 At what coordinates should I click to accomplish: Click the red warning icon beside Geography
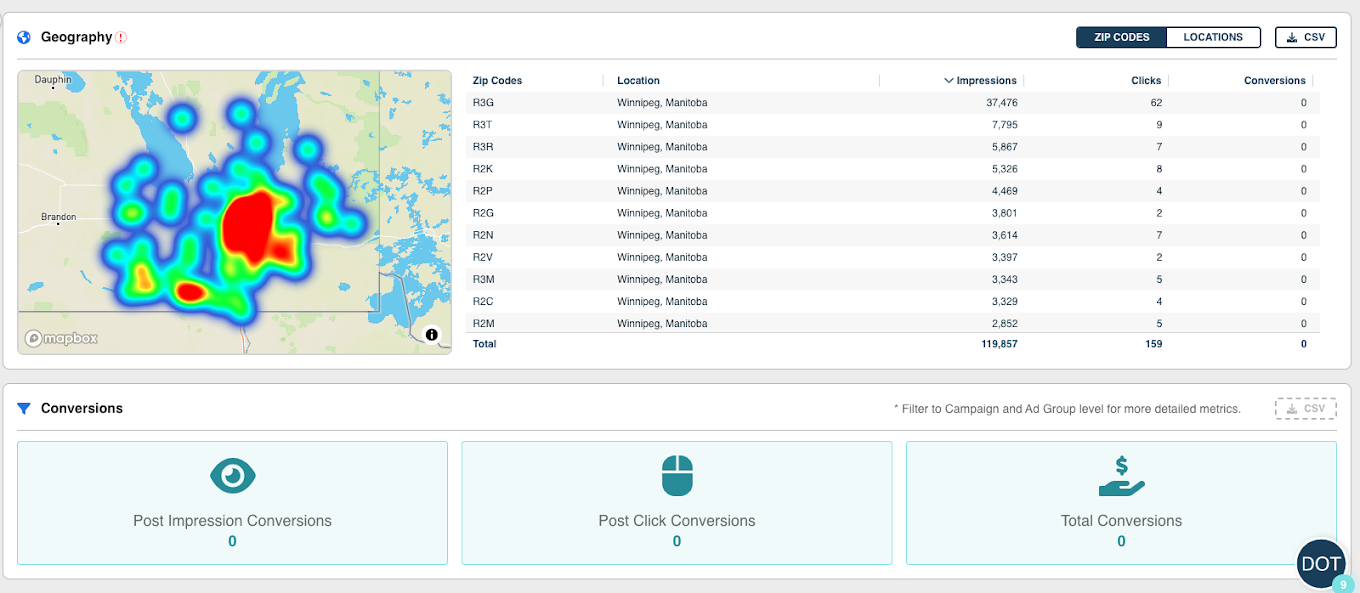tap(121, 38)
